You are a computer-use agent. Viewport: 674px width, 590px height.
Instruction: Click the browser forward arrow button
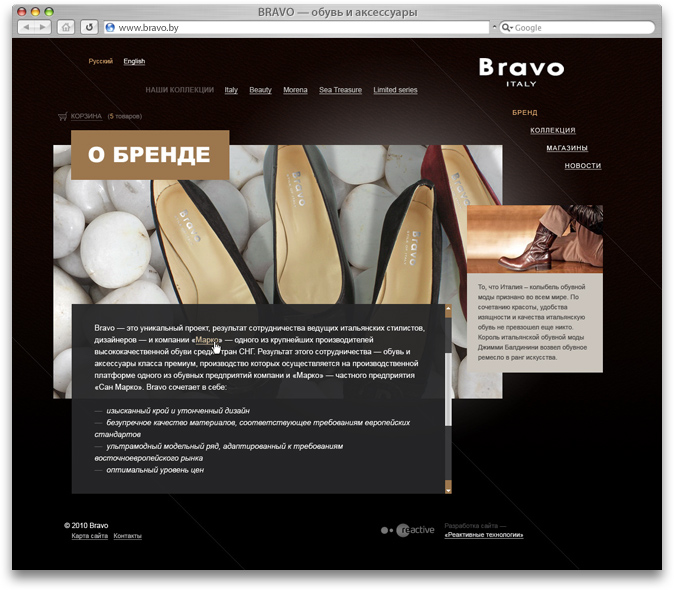[43, 28]
